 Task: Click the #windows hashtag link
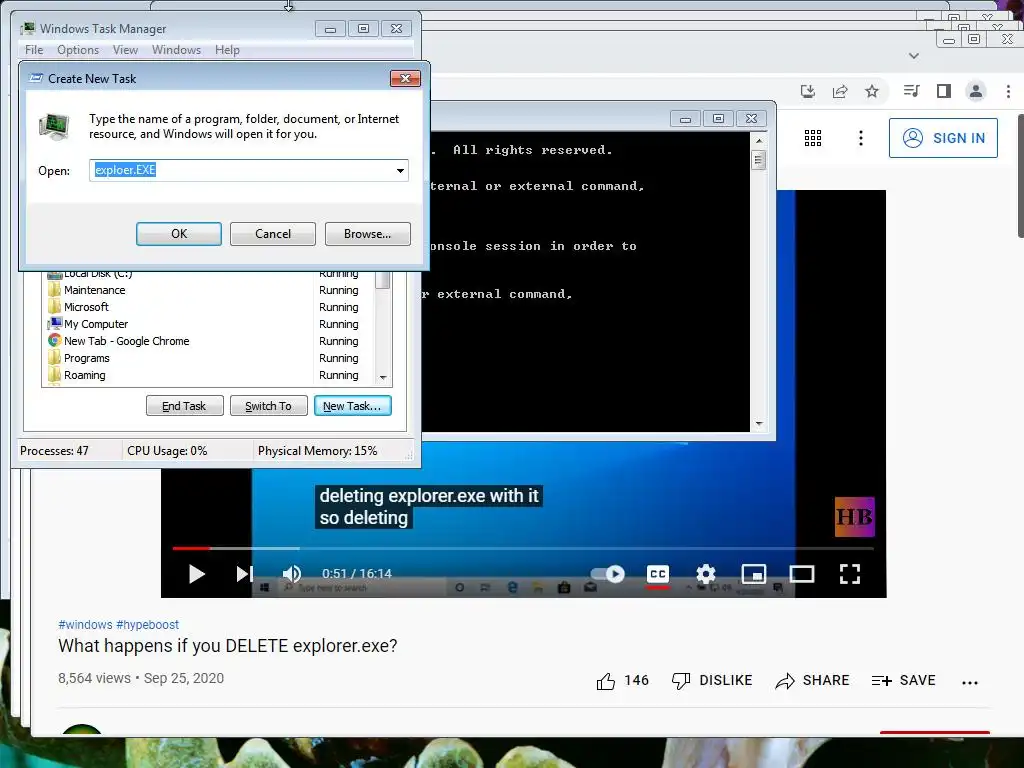tap(85, 624)
